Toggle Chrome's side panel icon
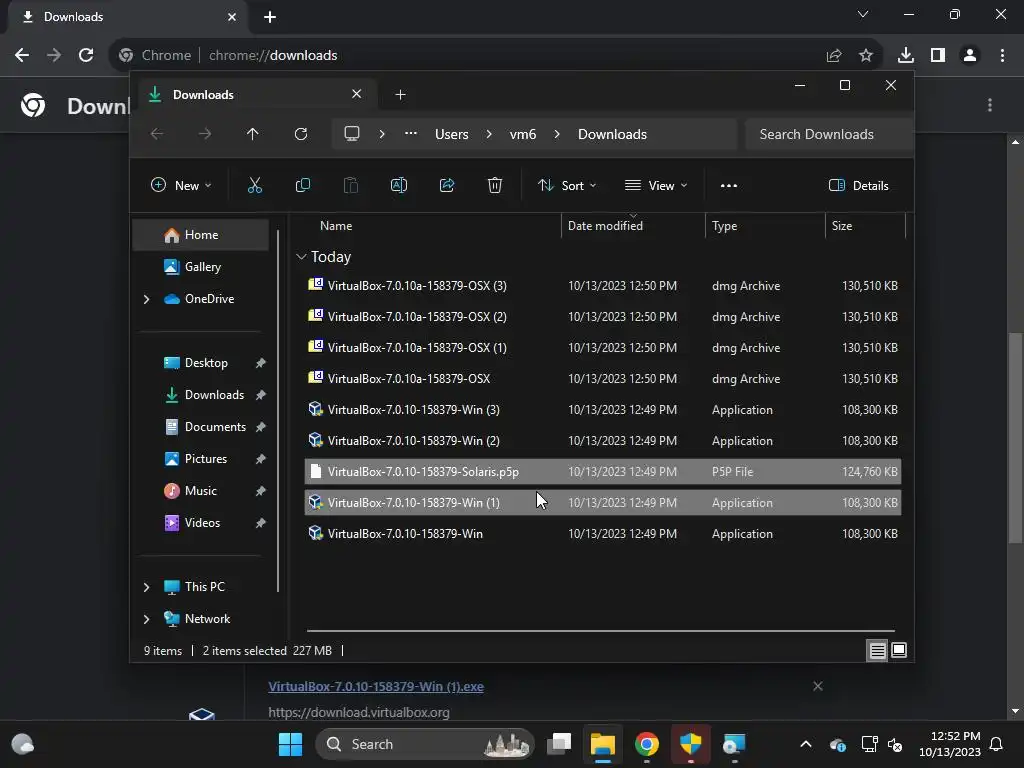 point(938,56)
